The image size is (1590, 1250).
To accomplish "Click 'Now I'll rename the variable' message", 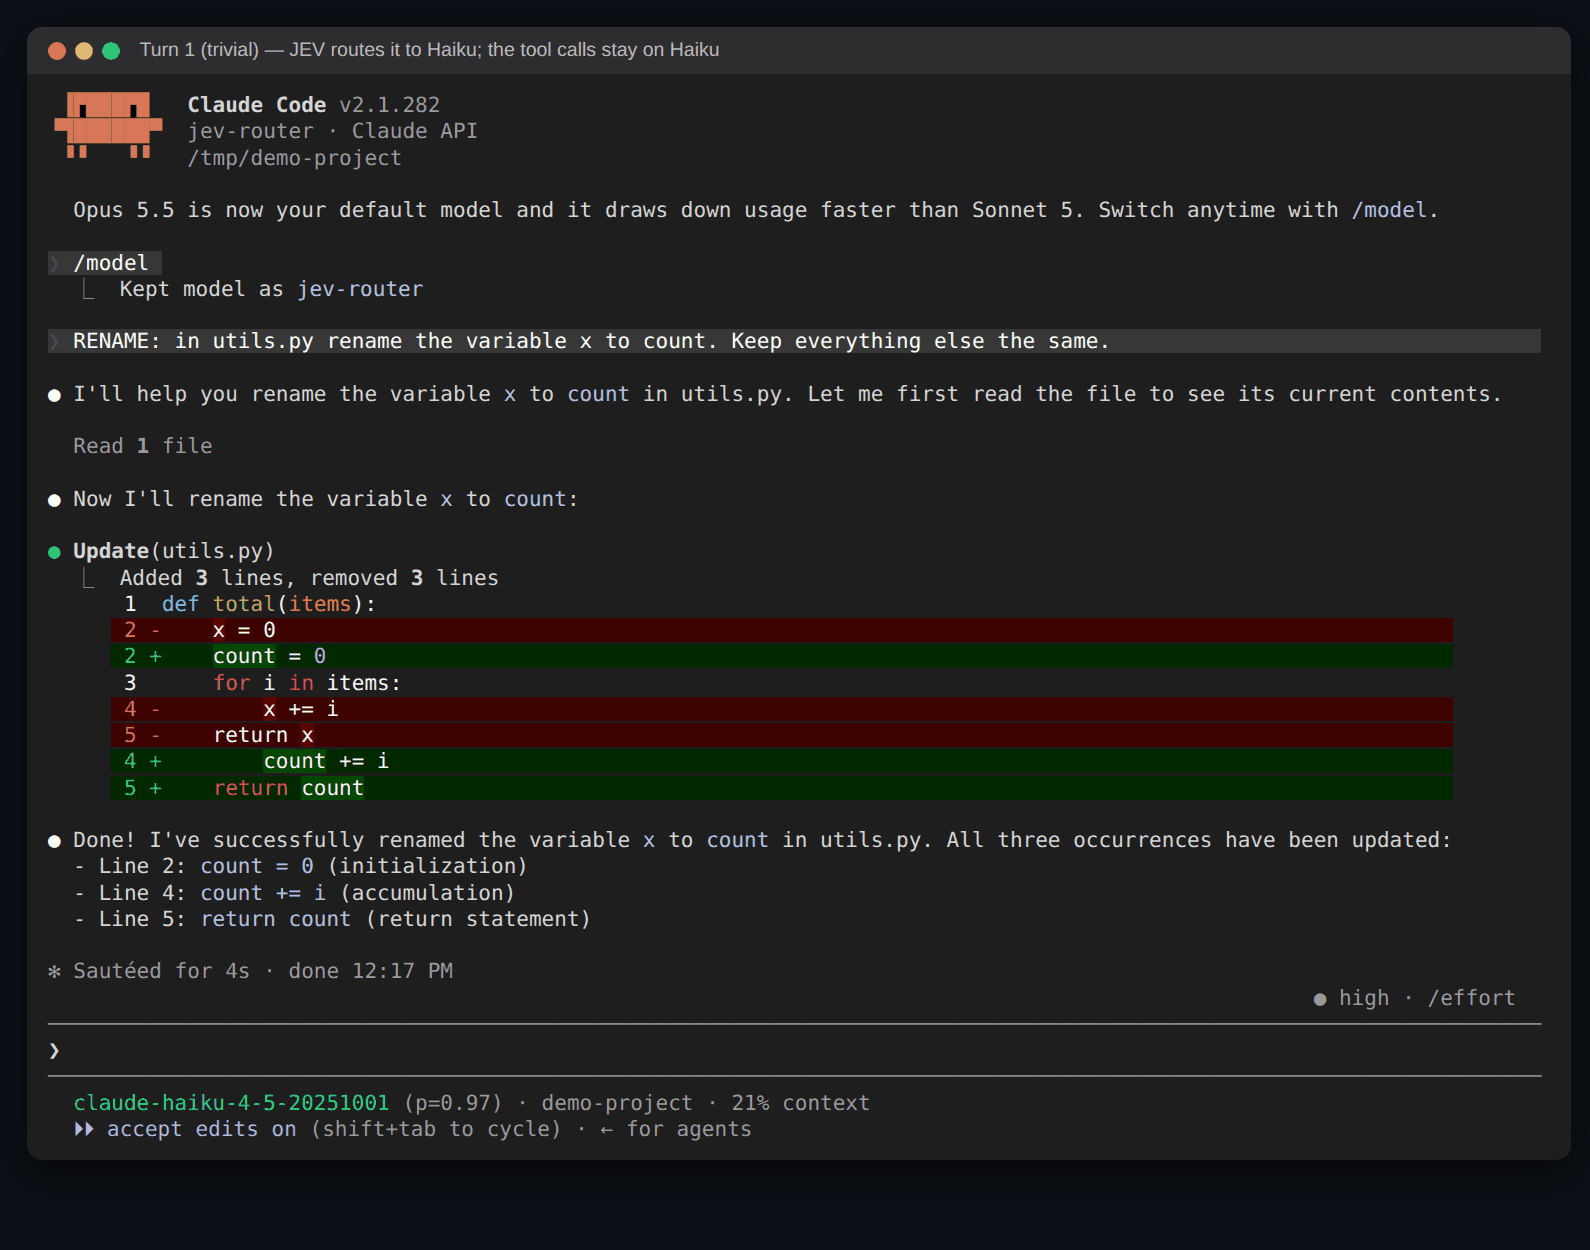I will [325, 499].
